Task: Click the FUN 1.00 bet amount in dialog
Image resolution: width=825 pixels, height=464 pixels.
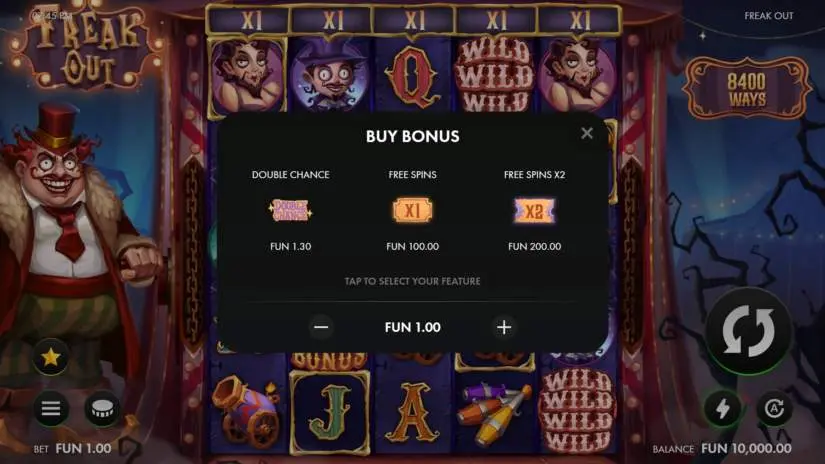Action: (412, 327)
